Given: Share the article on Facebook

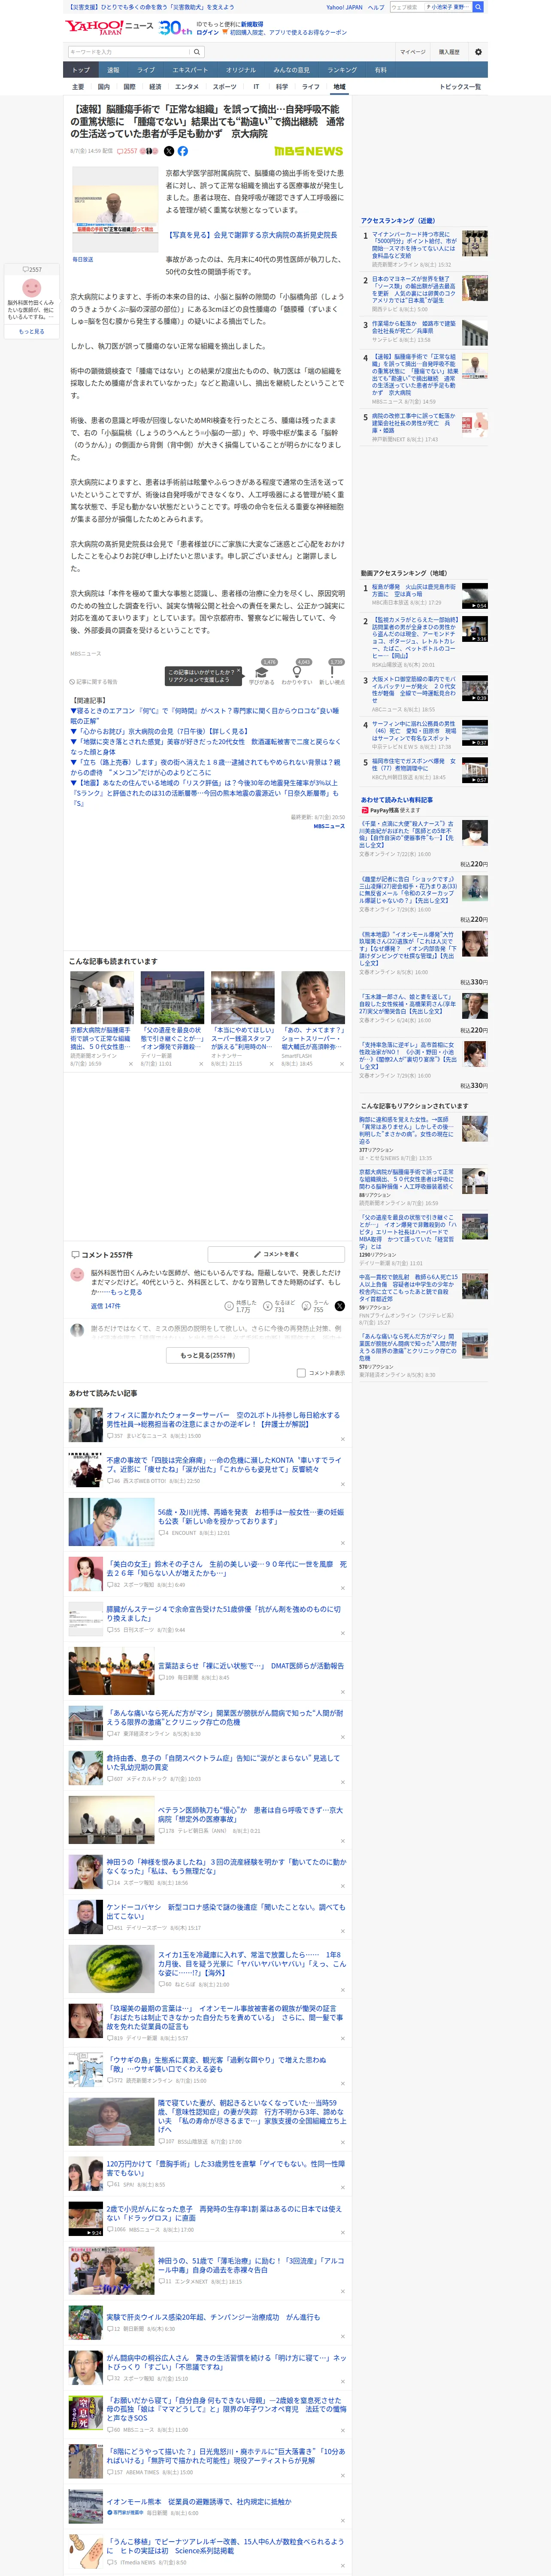Looking at the screenshot, I should (x=183, y=151).
